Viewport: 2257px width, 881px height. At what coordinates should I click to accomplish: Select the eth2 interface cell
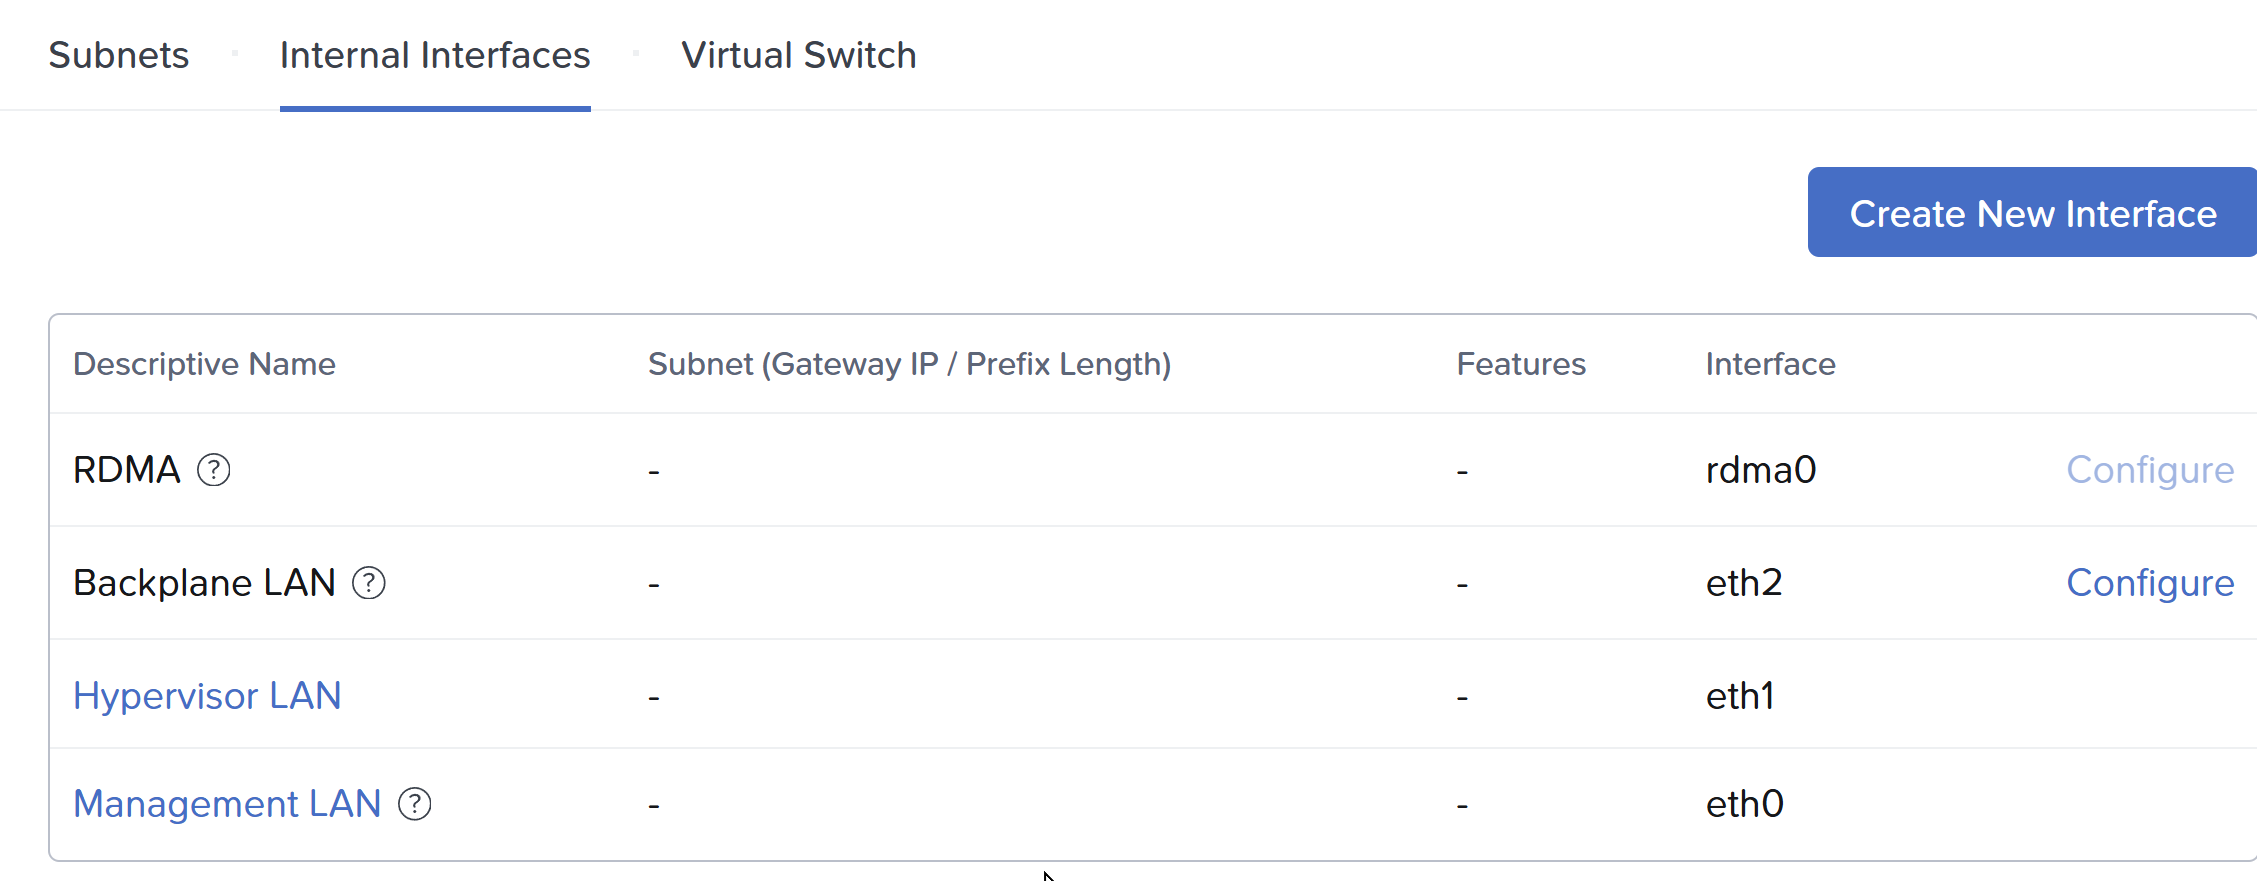1743,583
